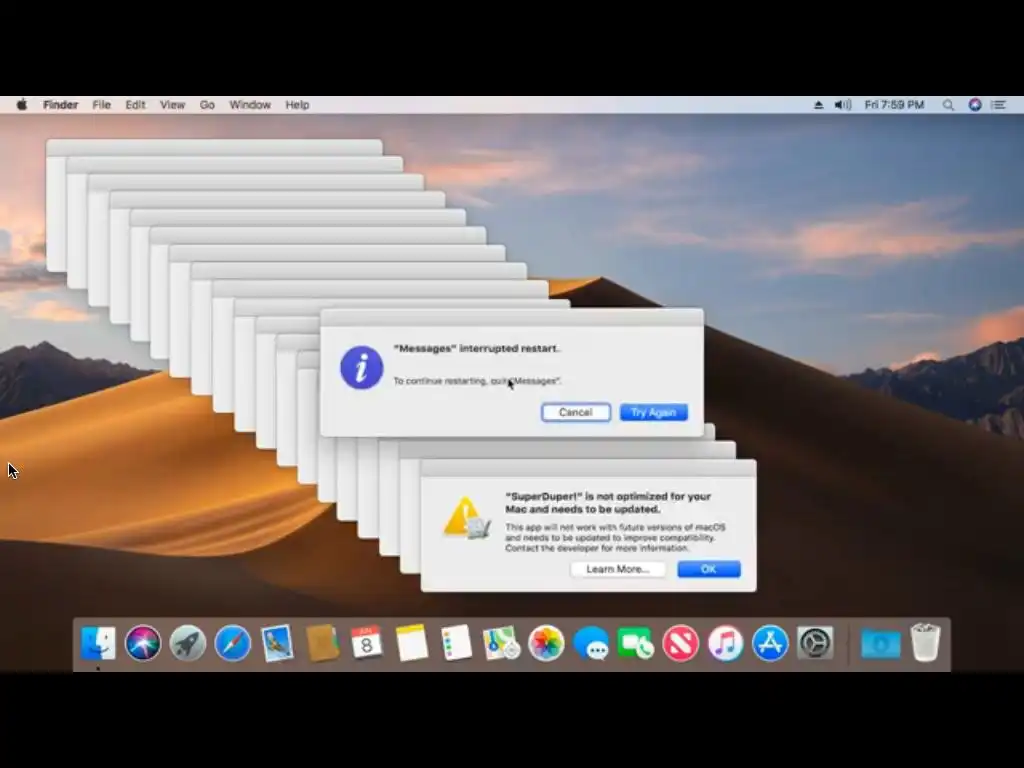The height and width of the screenshot is (768, 1024).
Task: Click Learn More in SuperDuper warning
Action: [618, 569]
